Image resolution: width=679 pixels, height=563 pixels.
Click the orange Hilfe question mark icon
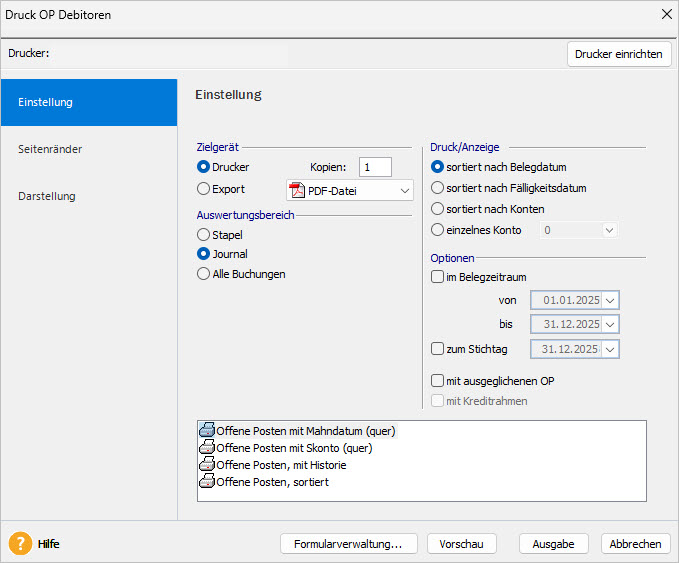pos(20,544)
